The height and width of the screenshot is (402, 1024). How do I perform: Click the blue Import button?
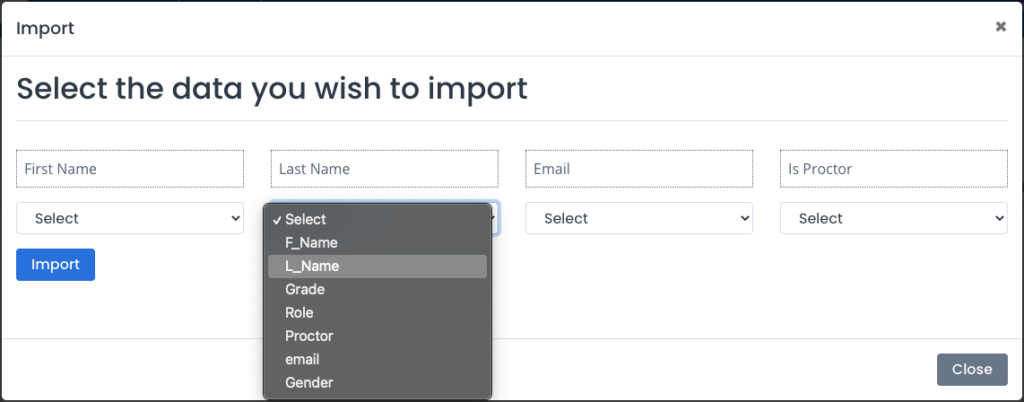[56, 264]
